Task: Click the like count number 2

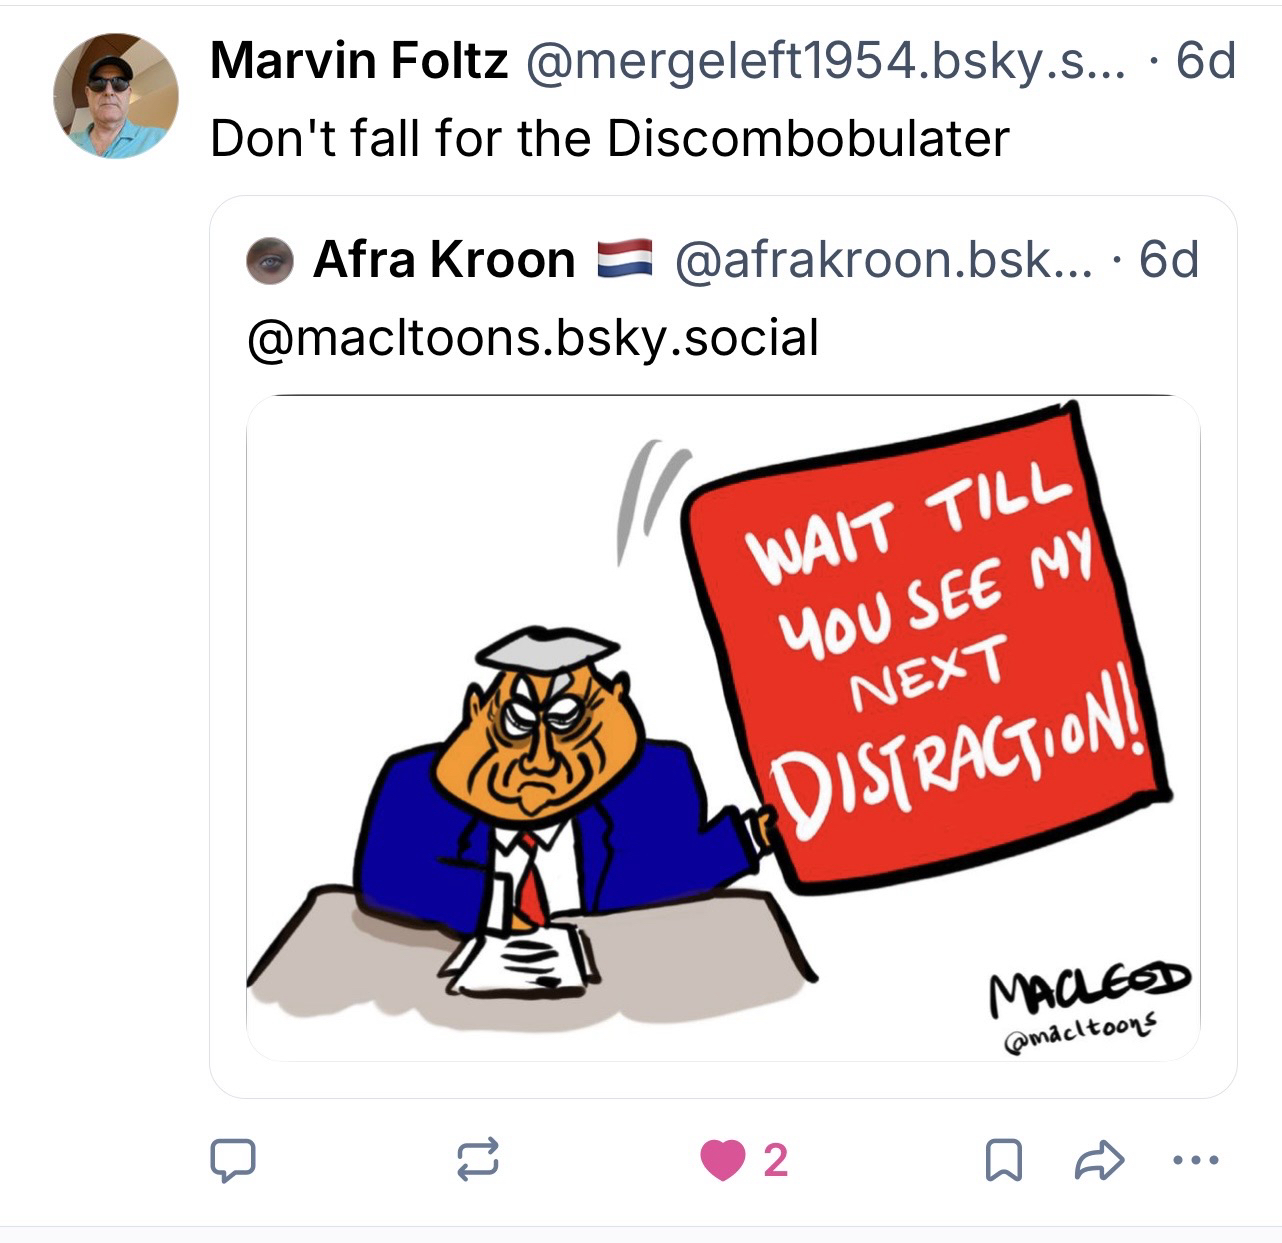Action: coord(775,1161)
